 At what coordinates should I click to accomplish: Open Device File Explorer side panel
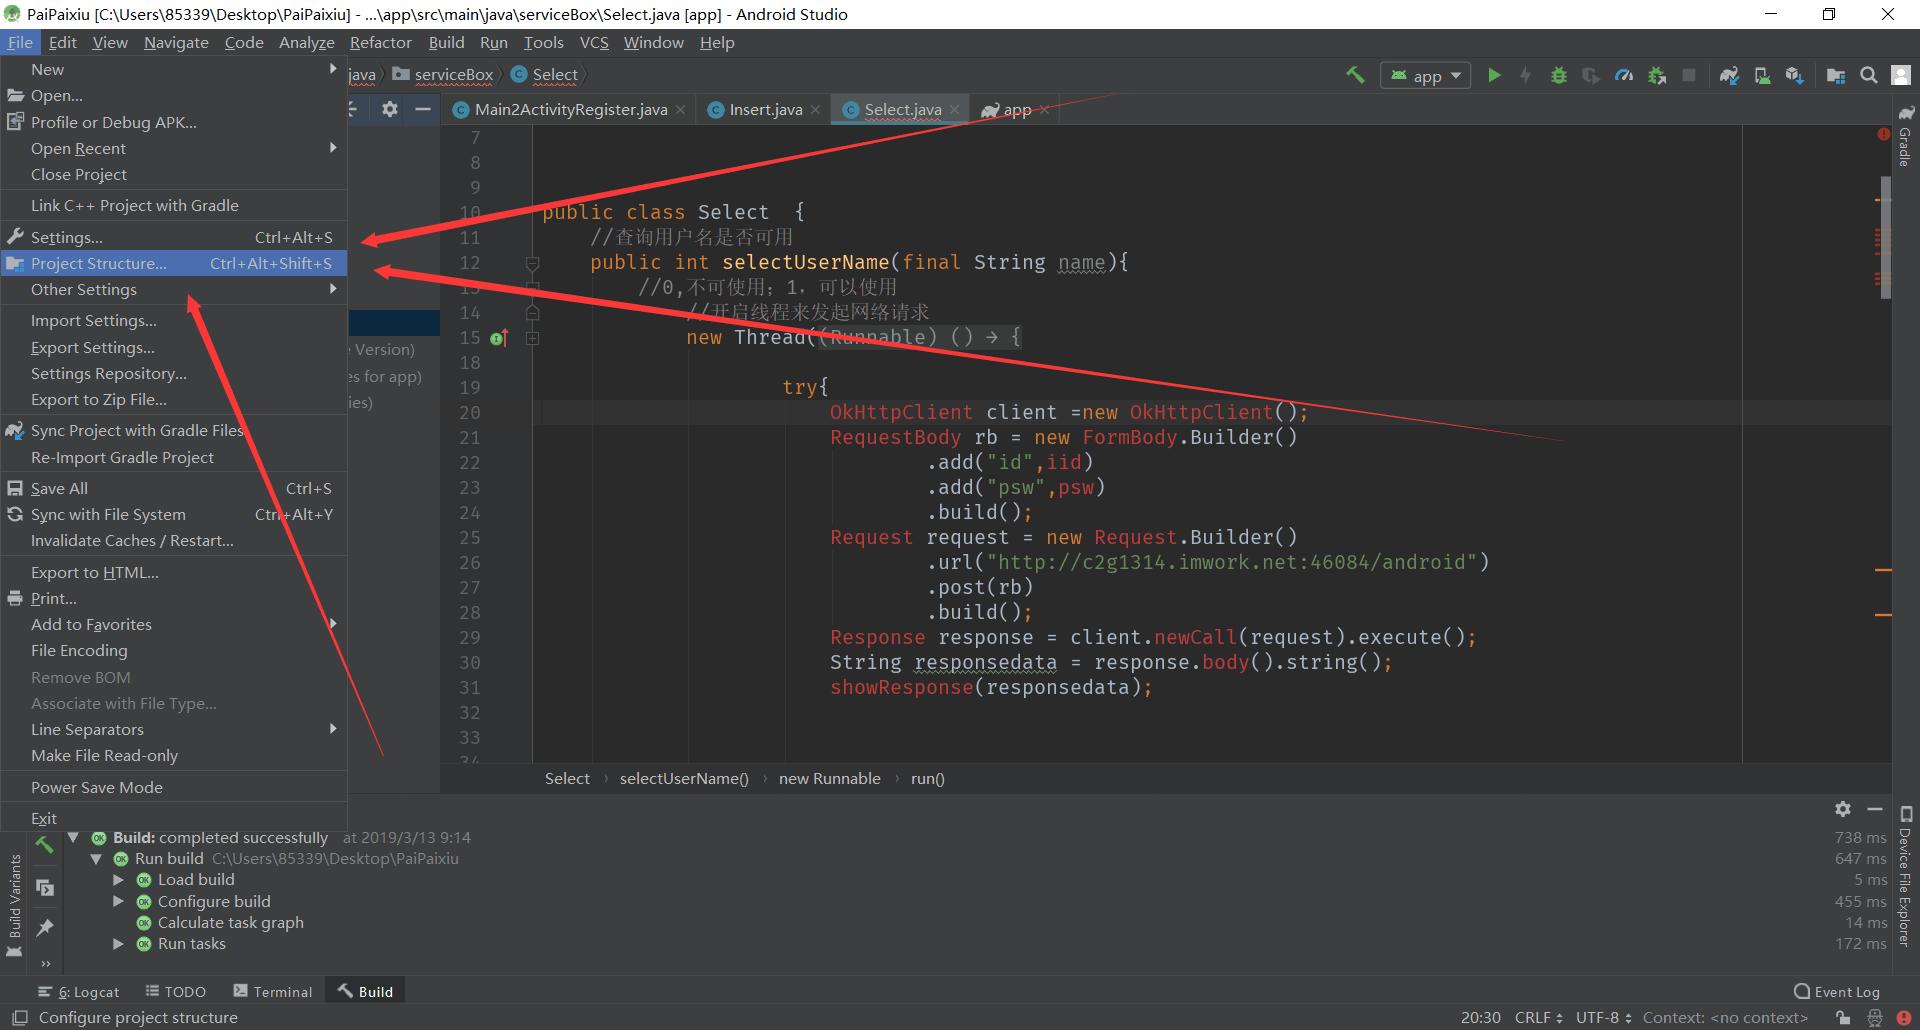tap(1905, 877)
